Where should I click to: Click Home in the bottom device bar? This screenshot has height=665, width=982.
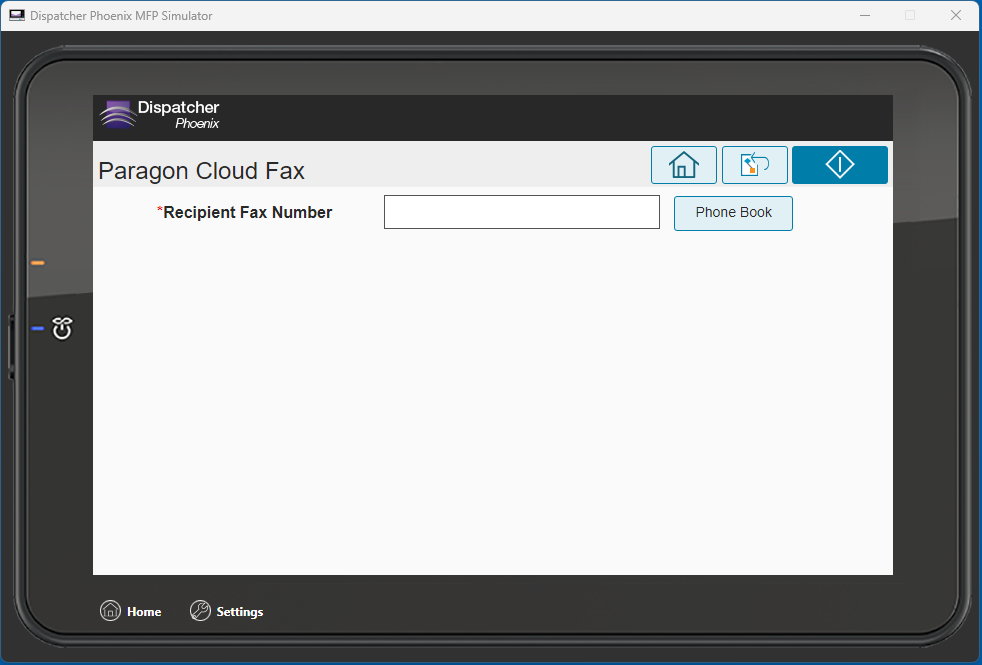point(131,611)
